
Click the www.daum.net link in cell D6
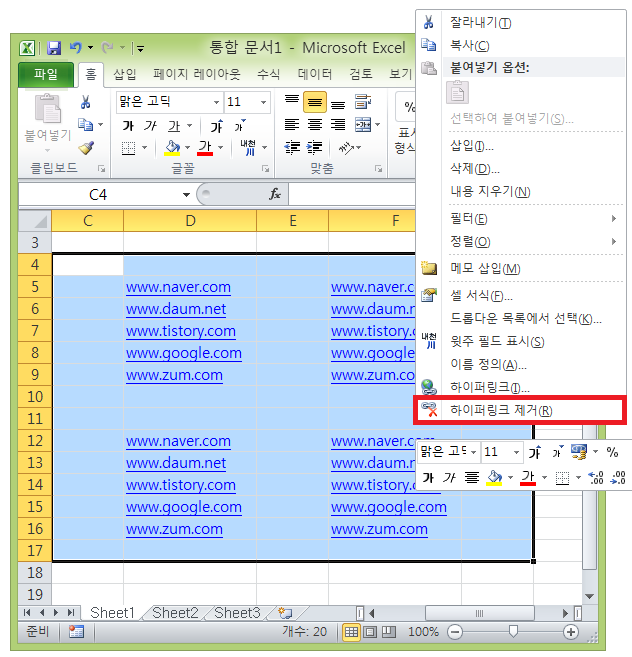176,309
